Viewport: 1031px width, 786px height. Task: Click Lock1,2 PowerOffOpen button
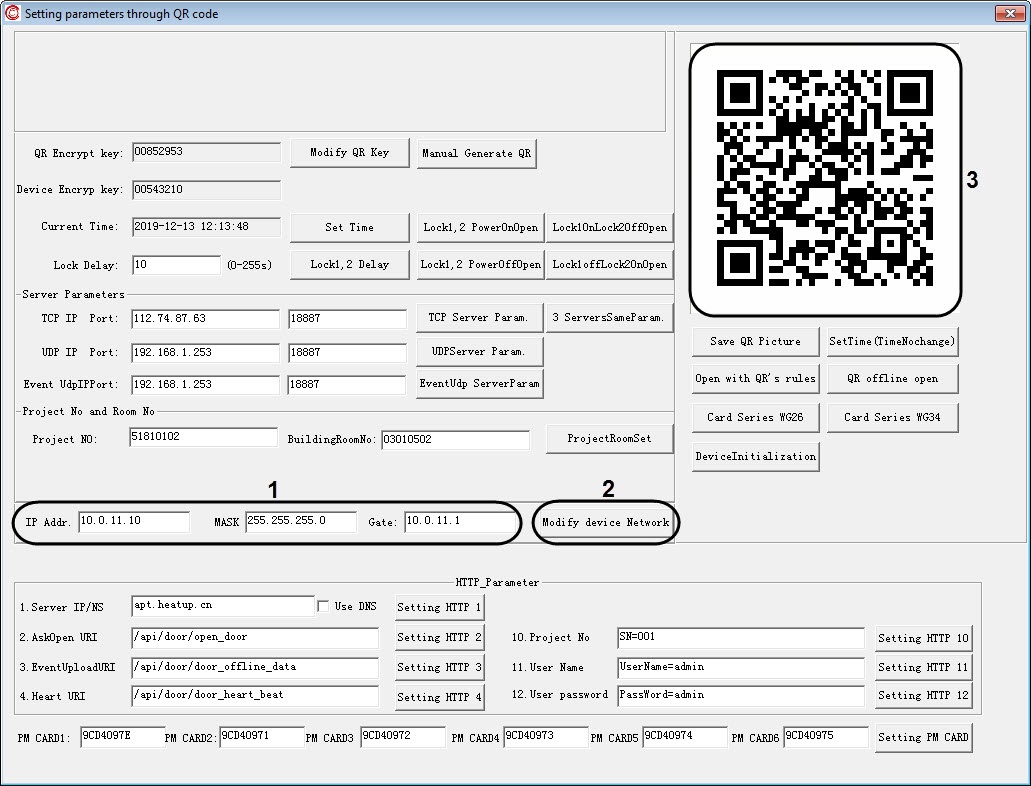pyautogui.click(x=481, y=264)
